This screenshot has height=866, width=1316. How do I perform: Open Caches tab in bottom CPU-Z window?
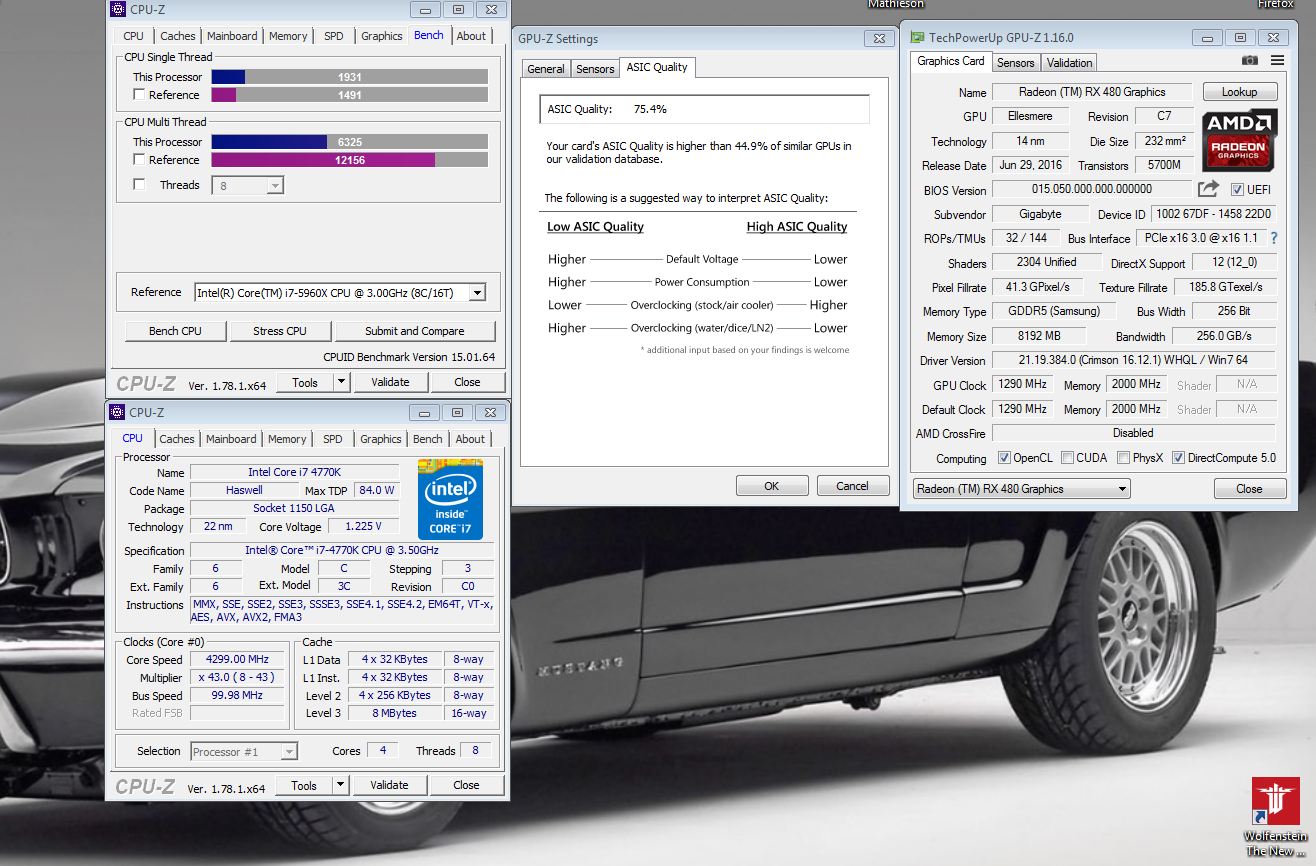(x=177, y=439)
